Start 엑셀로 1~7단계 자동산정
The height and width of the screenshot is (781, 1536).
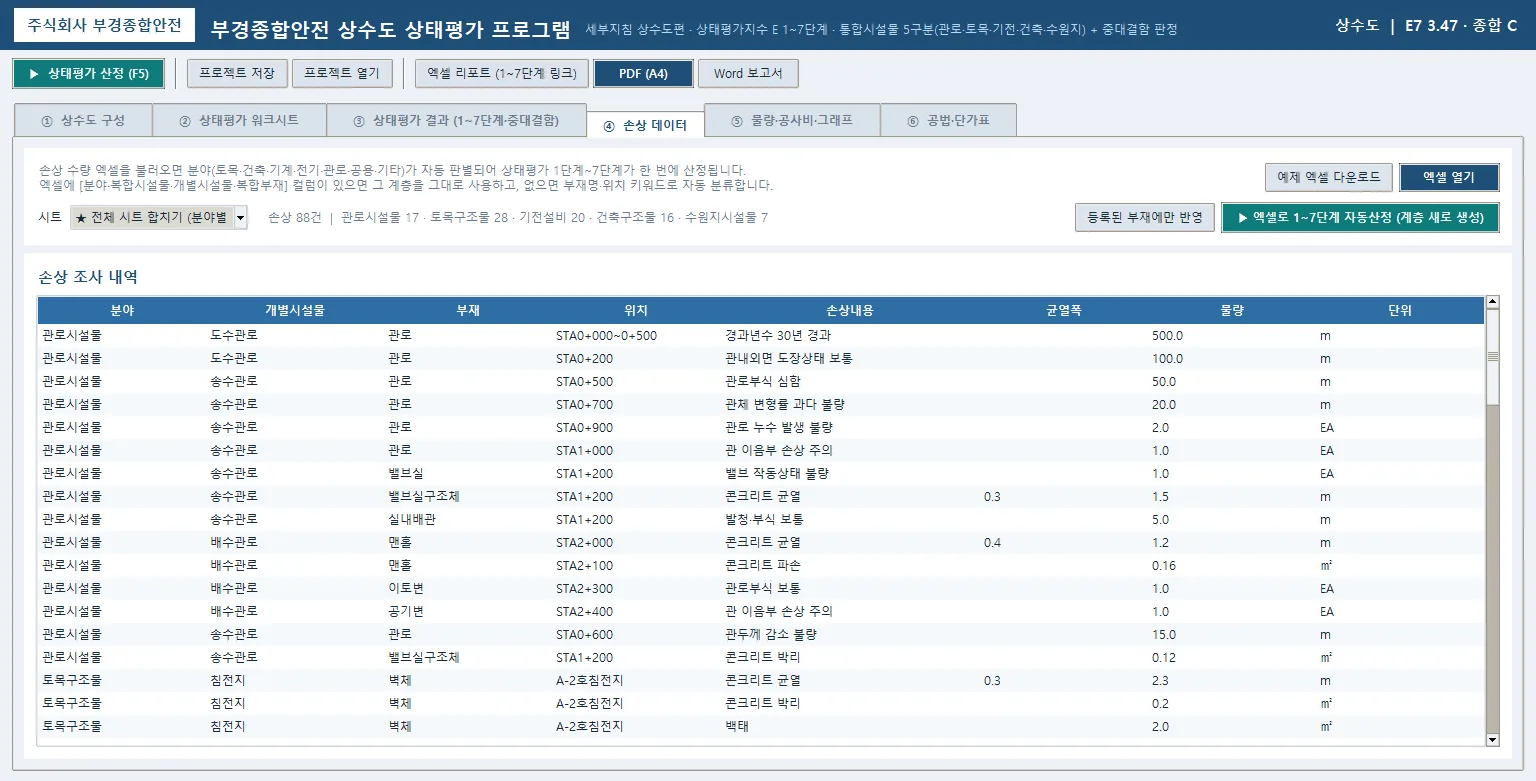(1360, 217)
